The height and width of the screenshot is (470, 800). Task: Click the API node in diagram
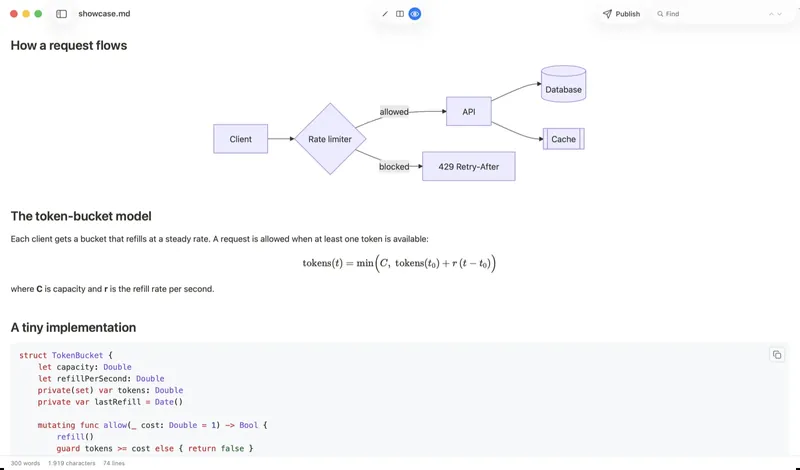click(x=468, y=111)
